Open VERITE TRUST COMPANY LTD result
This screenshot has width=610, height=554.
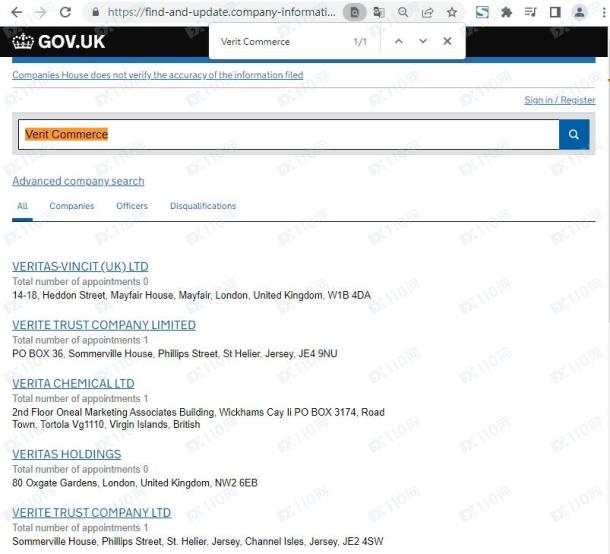click(x=91, y=512)
